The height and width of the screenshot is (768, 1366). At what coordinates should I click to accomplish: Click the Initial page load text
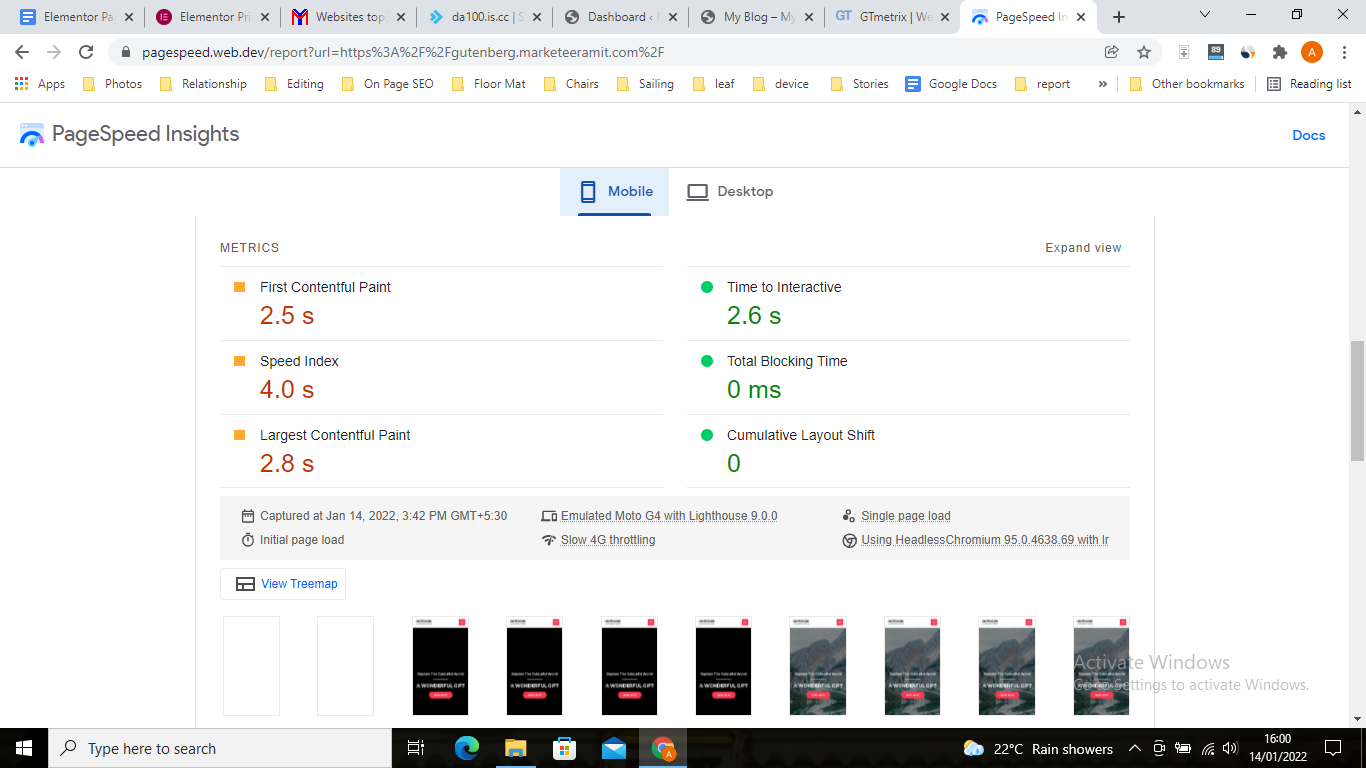pos(302,540)
